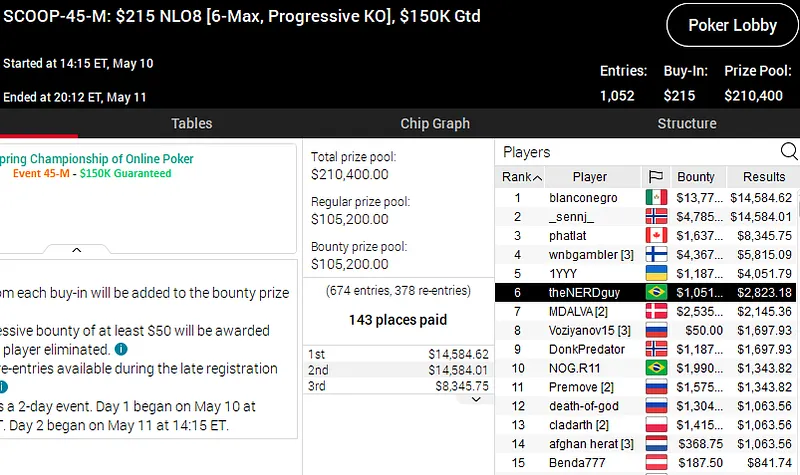Click Ukraine flag beside 1YYY
This screenshot has height=475, width=800.
656,274
